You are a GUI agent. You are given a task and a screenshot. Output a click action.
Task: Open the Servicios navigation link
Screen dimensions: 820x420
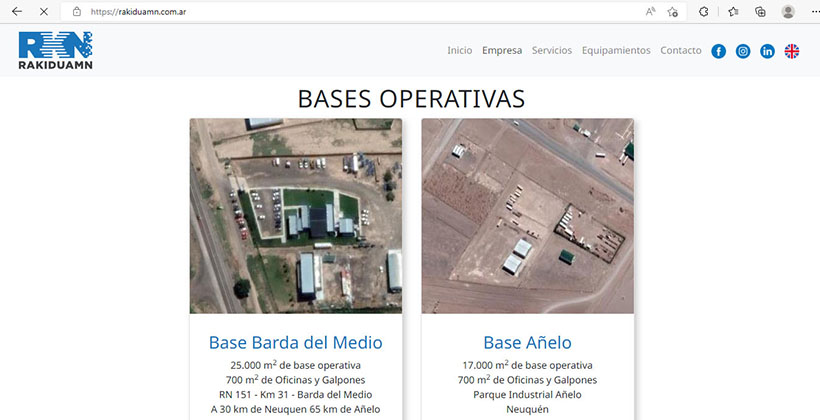(x=552, y=50)
